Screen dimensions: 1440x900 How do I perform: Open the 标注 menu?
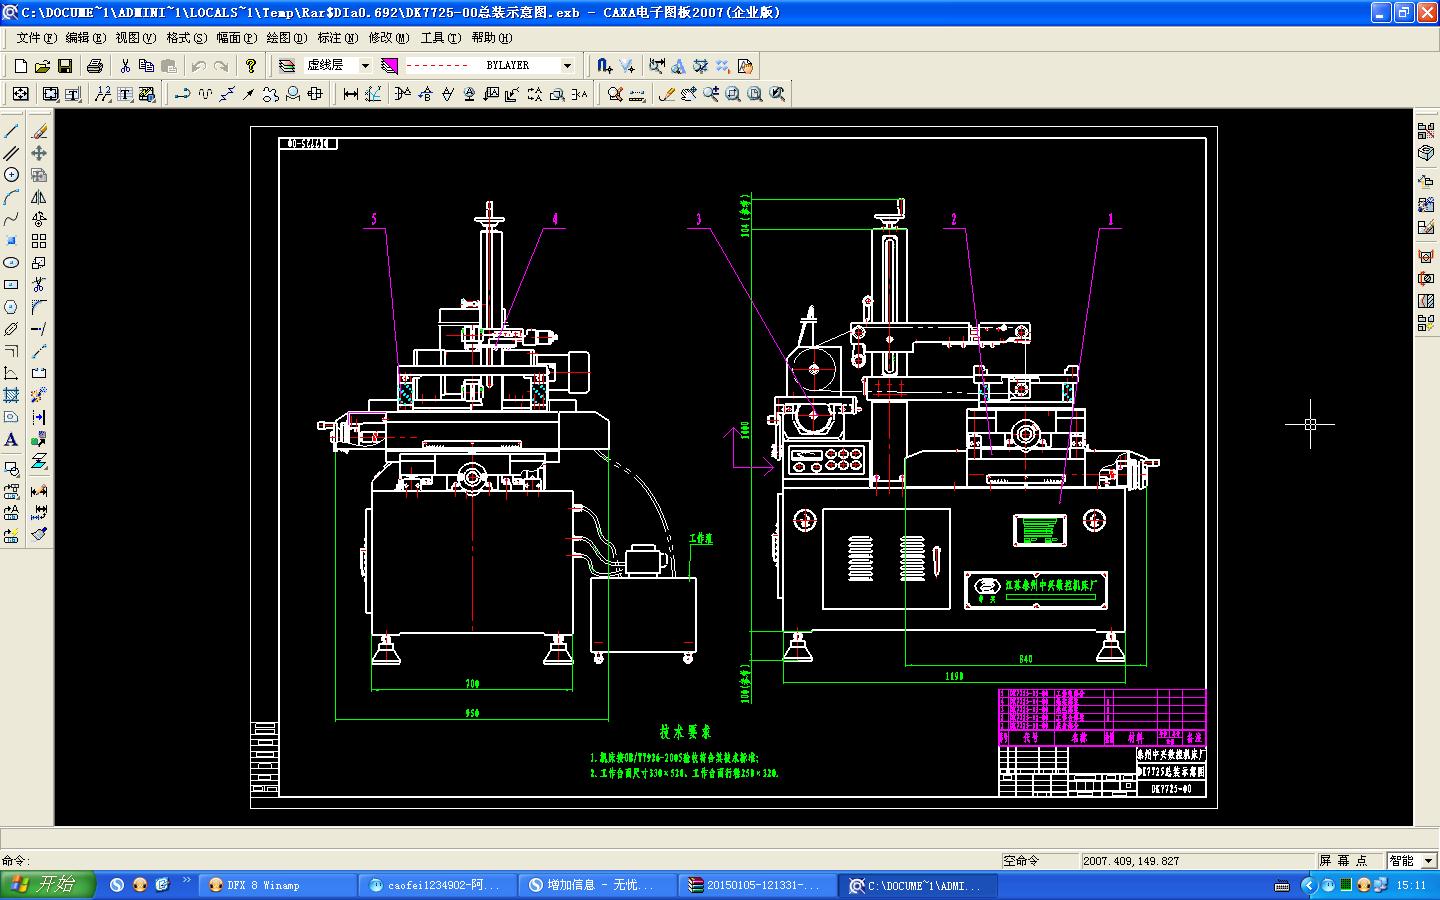337,38
